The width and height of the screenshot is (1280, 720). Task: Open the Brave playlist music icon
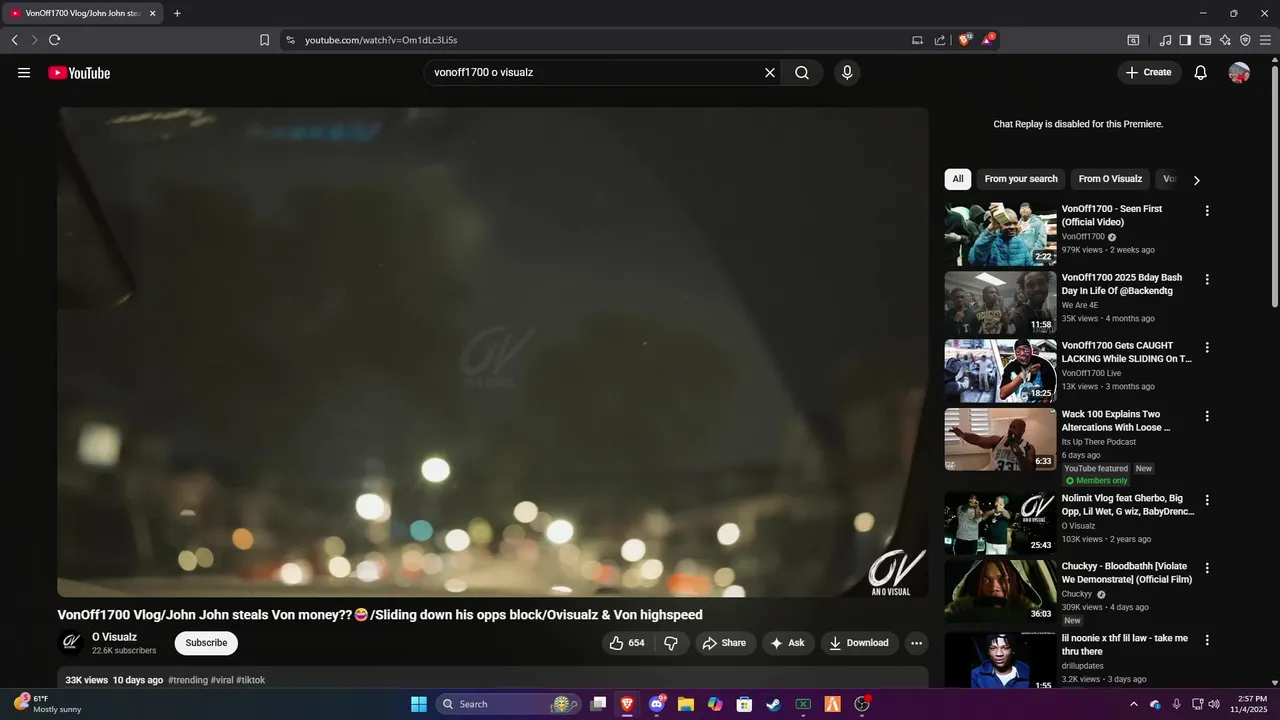(x=1165, y=40)
